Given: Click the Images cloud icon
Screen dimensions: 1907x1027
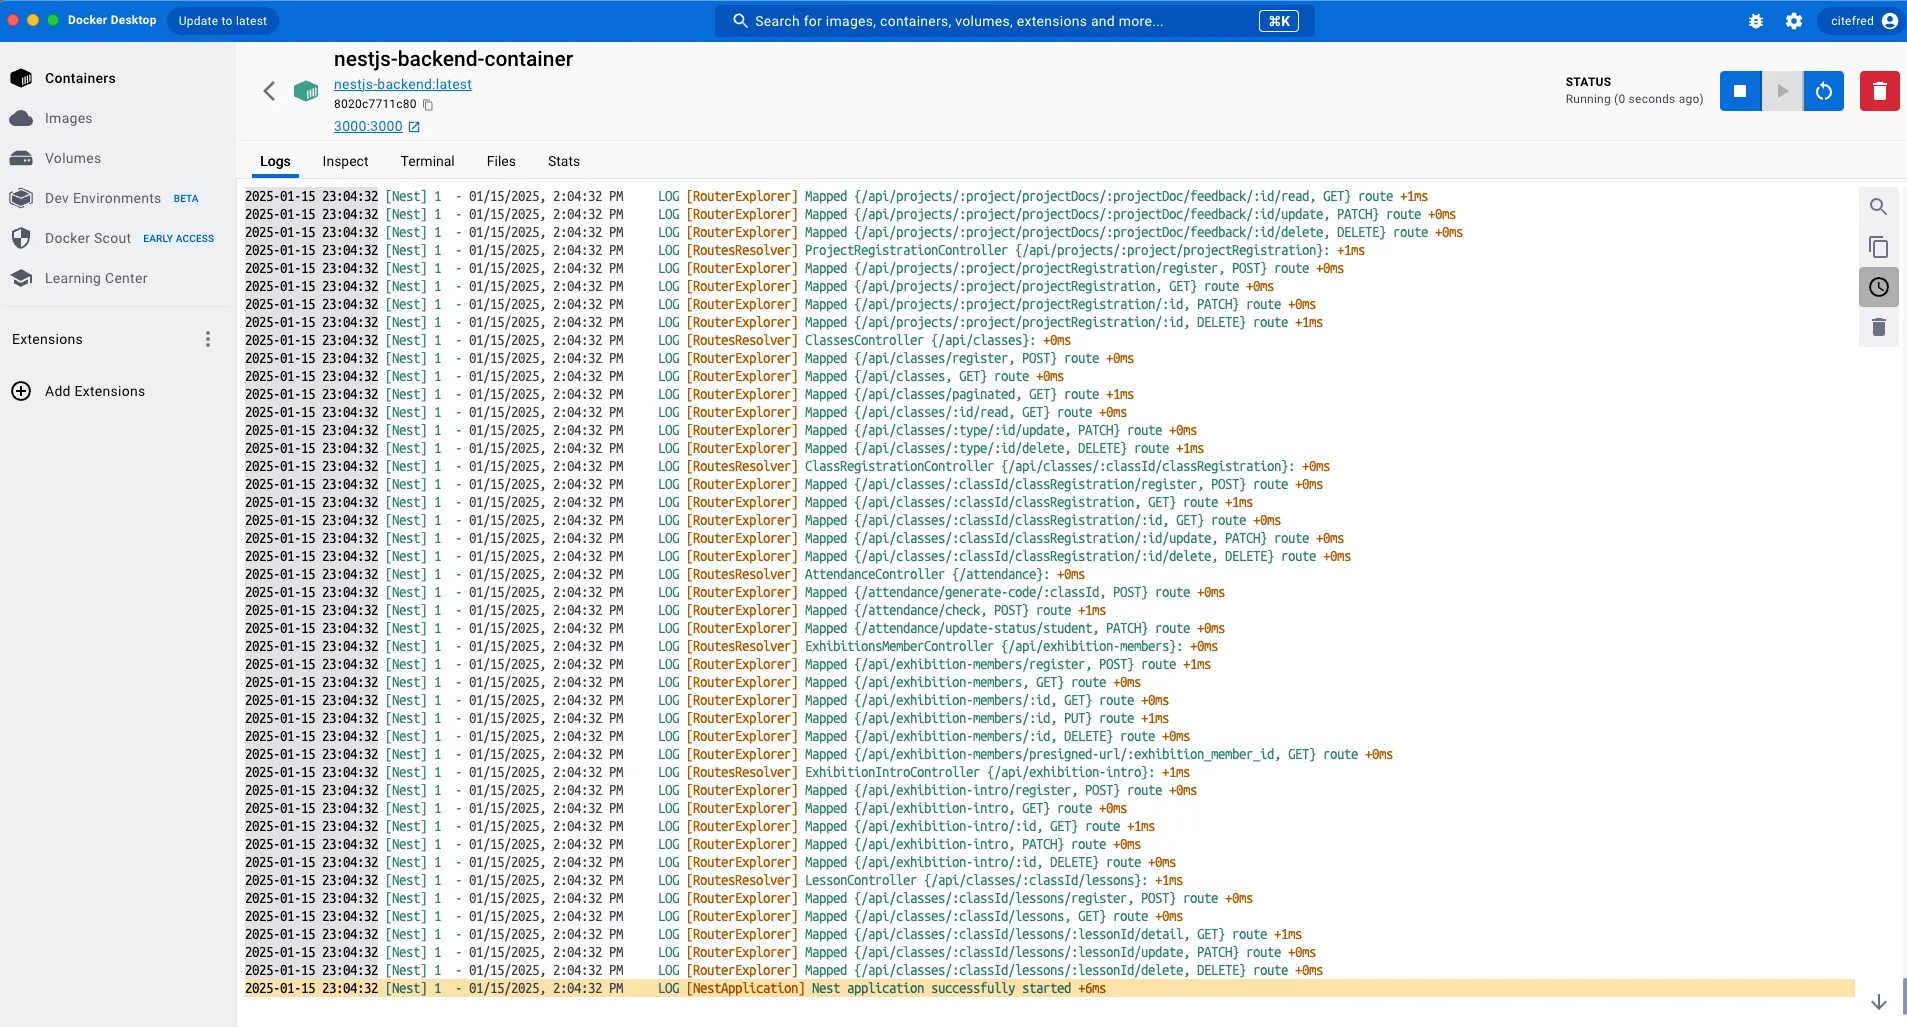Looking at the screenshot, I should 21,118.
